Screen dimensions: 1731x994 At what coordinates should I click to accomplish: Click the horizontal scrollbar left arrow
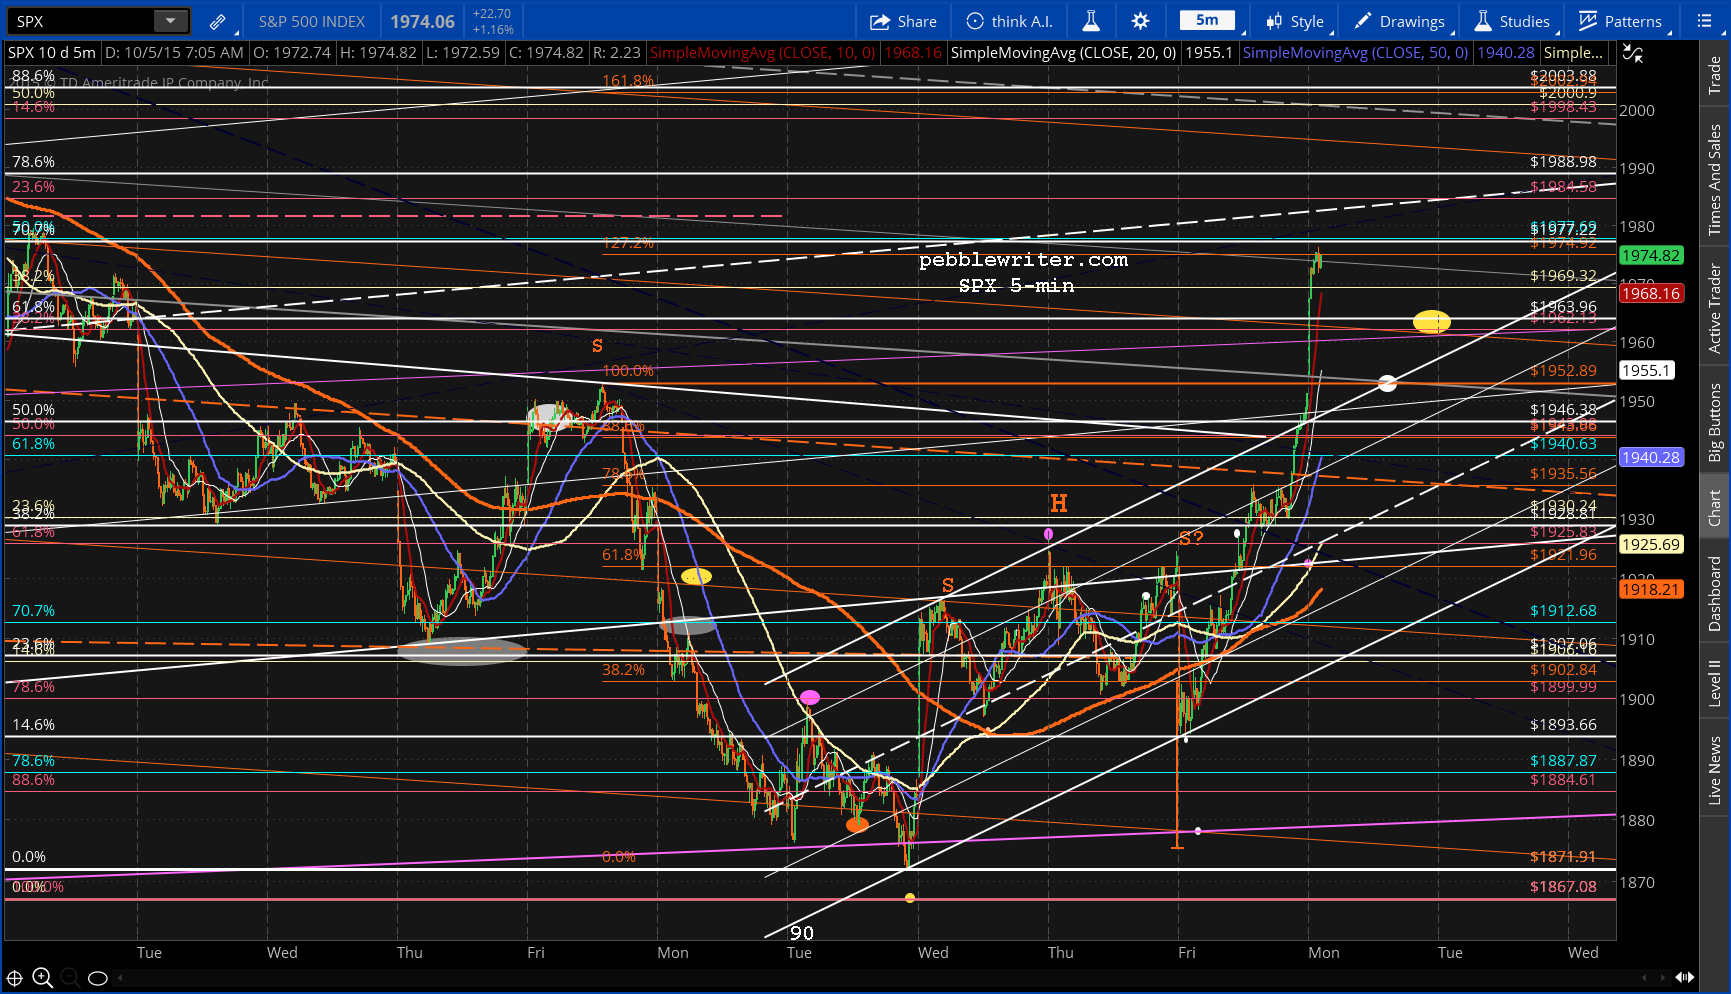pos(1645,977)
